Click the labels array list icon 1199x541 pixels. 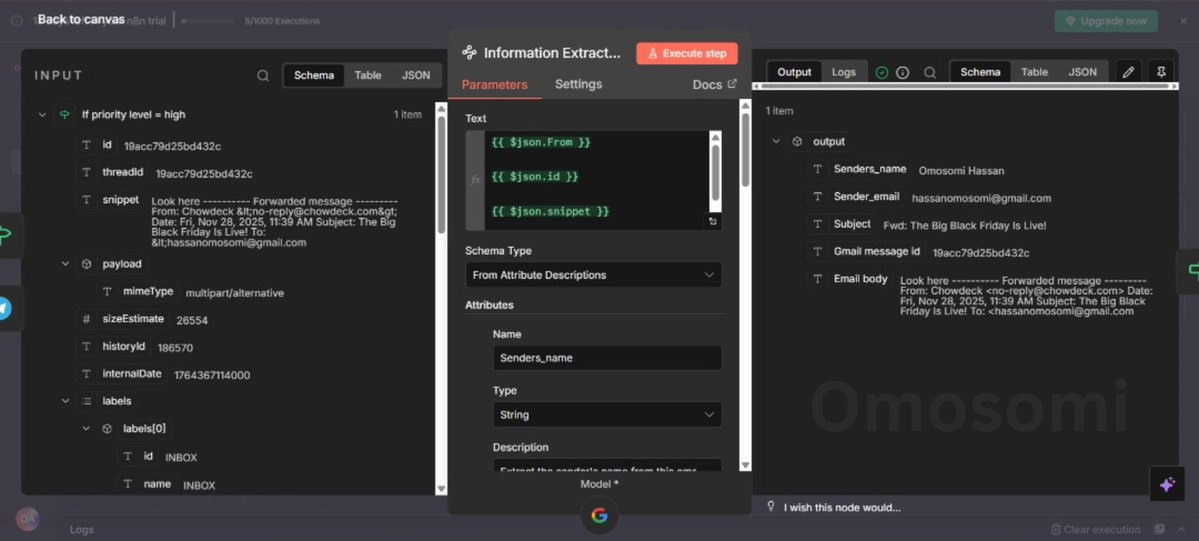click(86, 401)
